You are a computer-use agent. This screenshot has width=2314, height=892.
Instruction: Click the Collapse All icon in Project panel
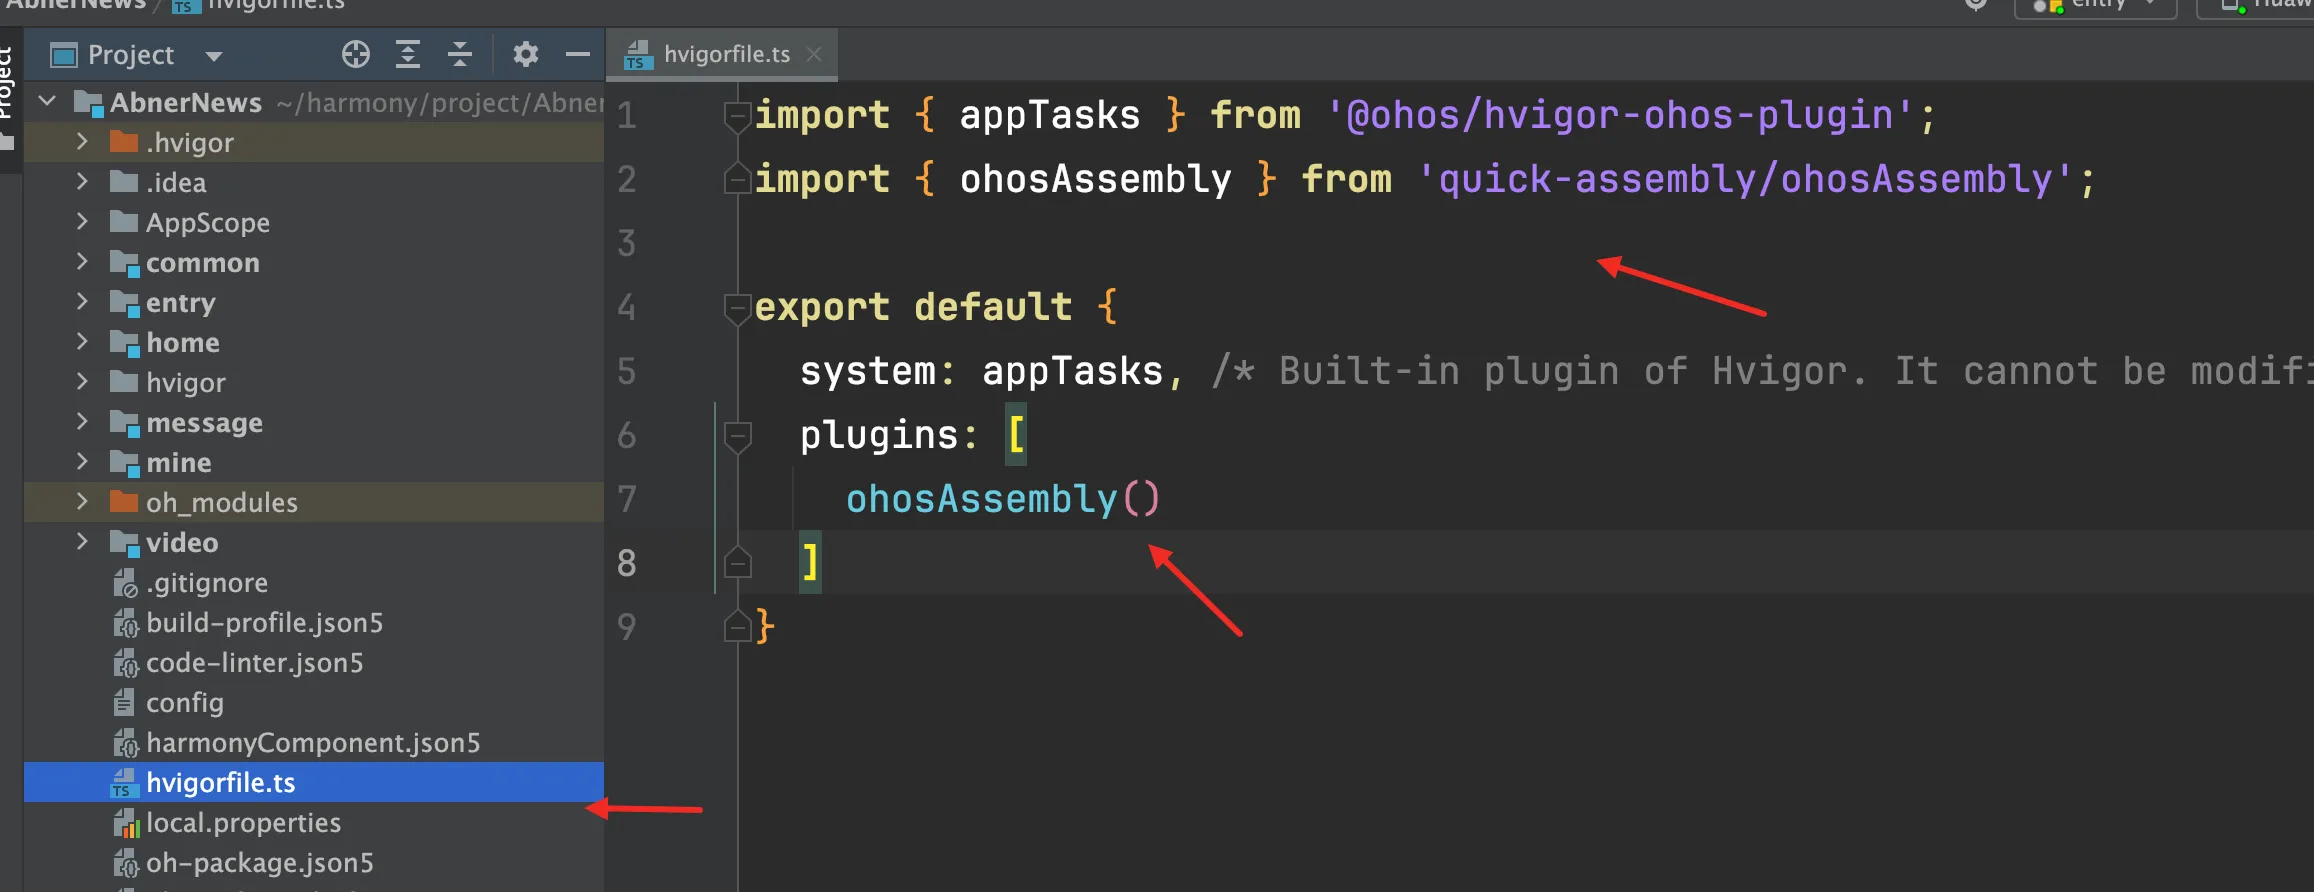click(x=460, y=54)
